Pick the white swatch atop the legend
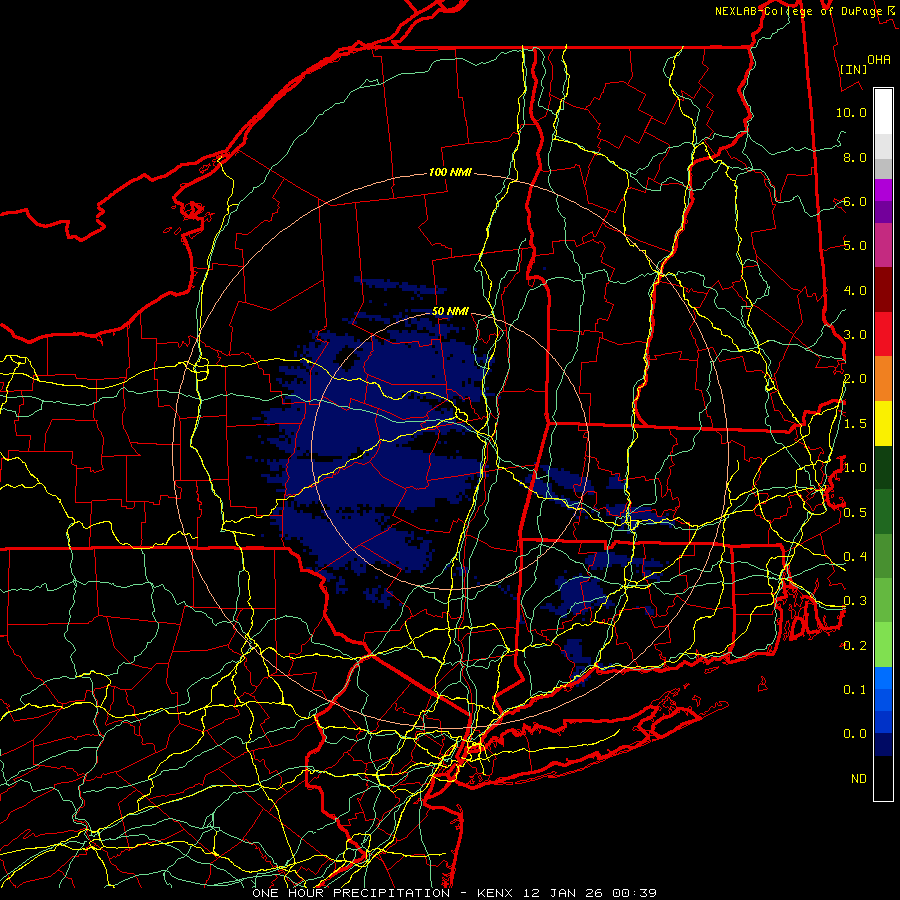The width and height of the screenshot is (900, 900). tap(883, 111)
